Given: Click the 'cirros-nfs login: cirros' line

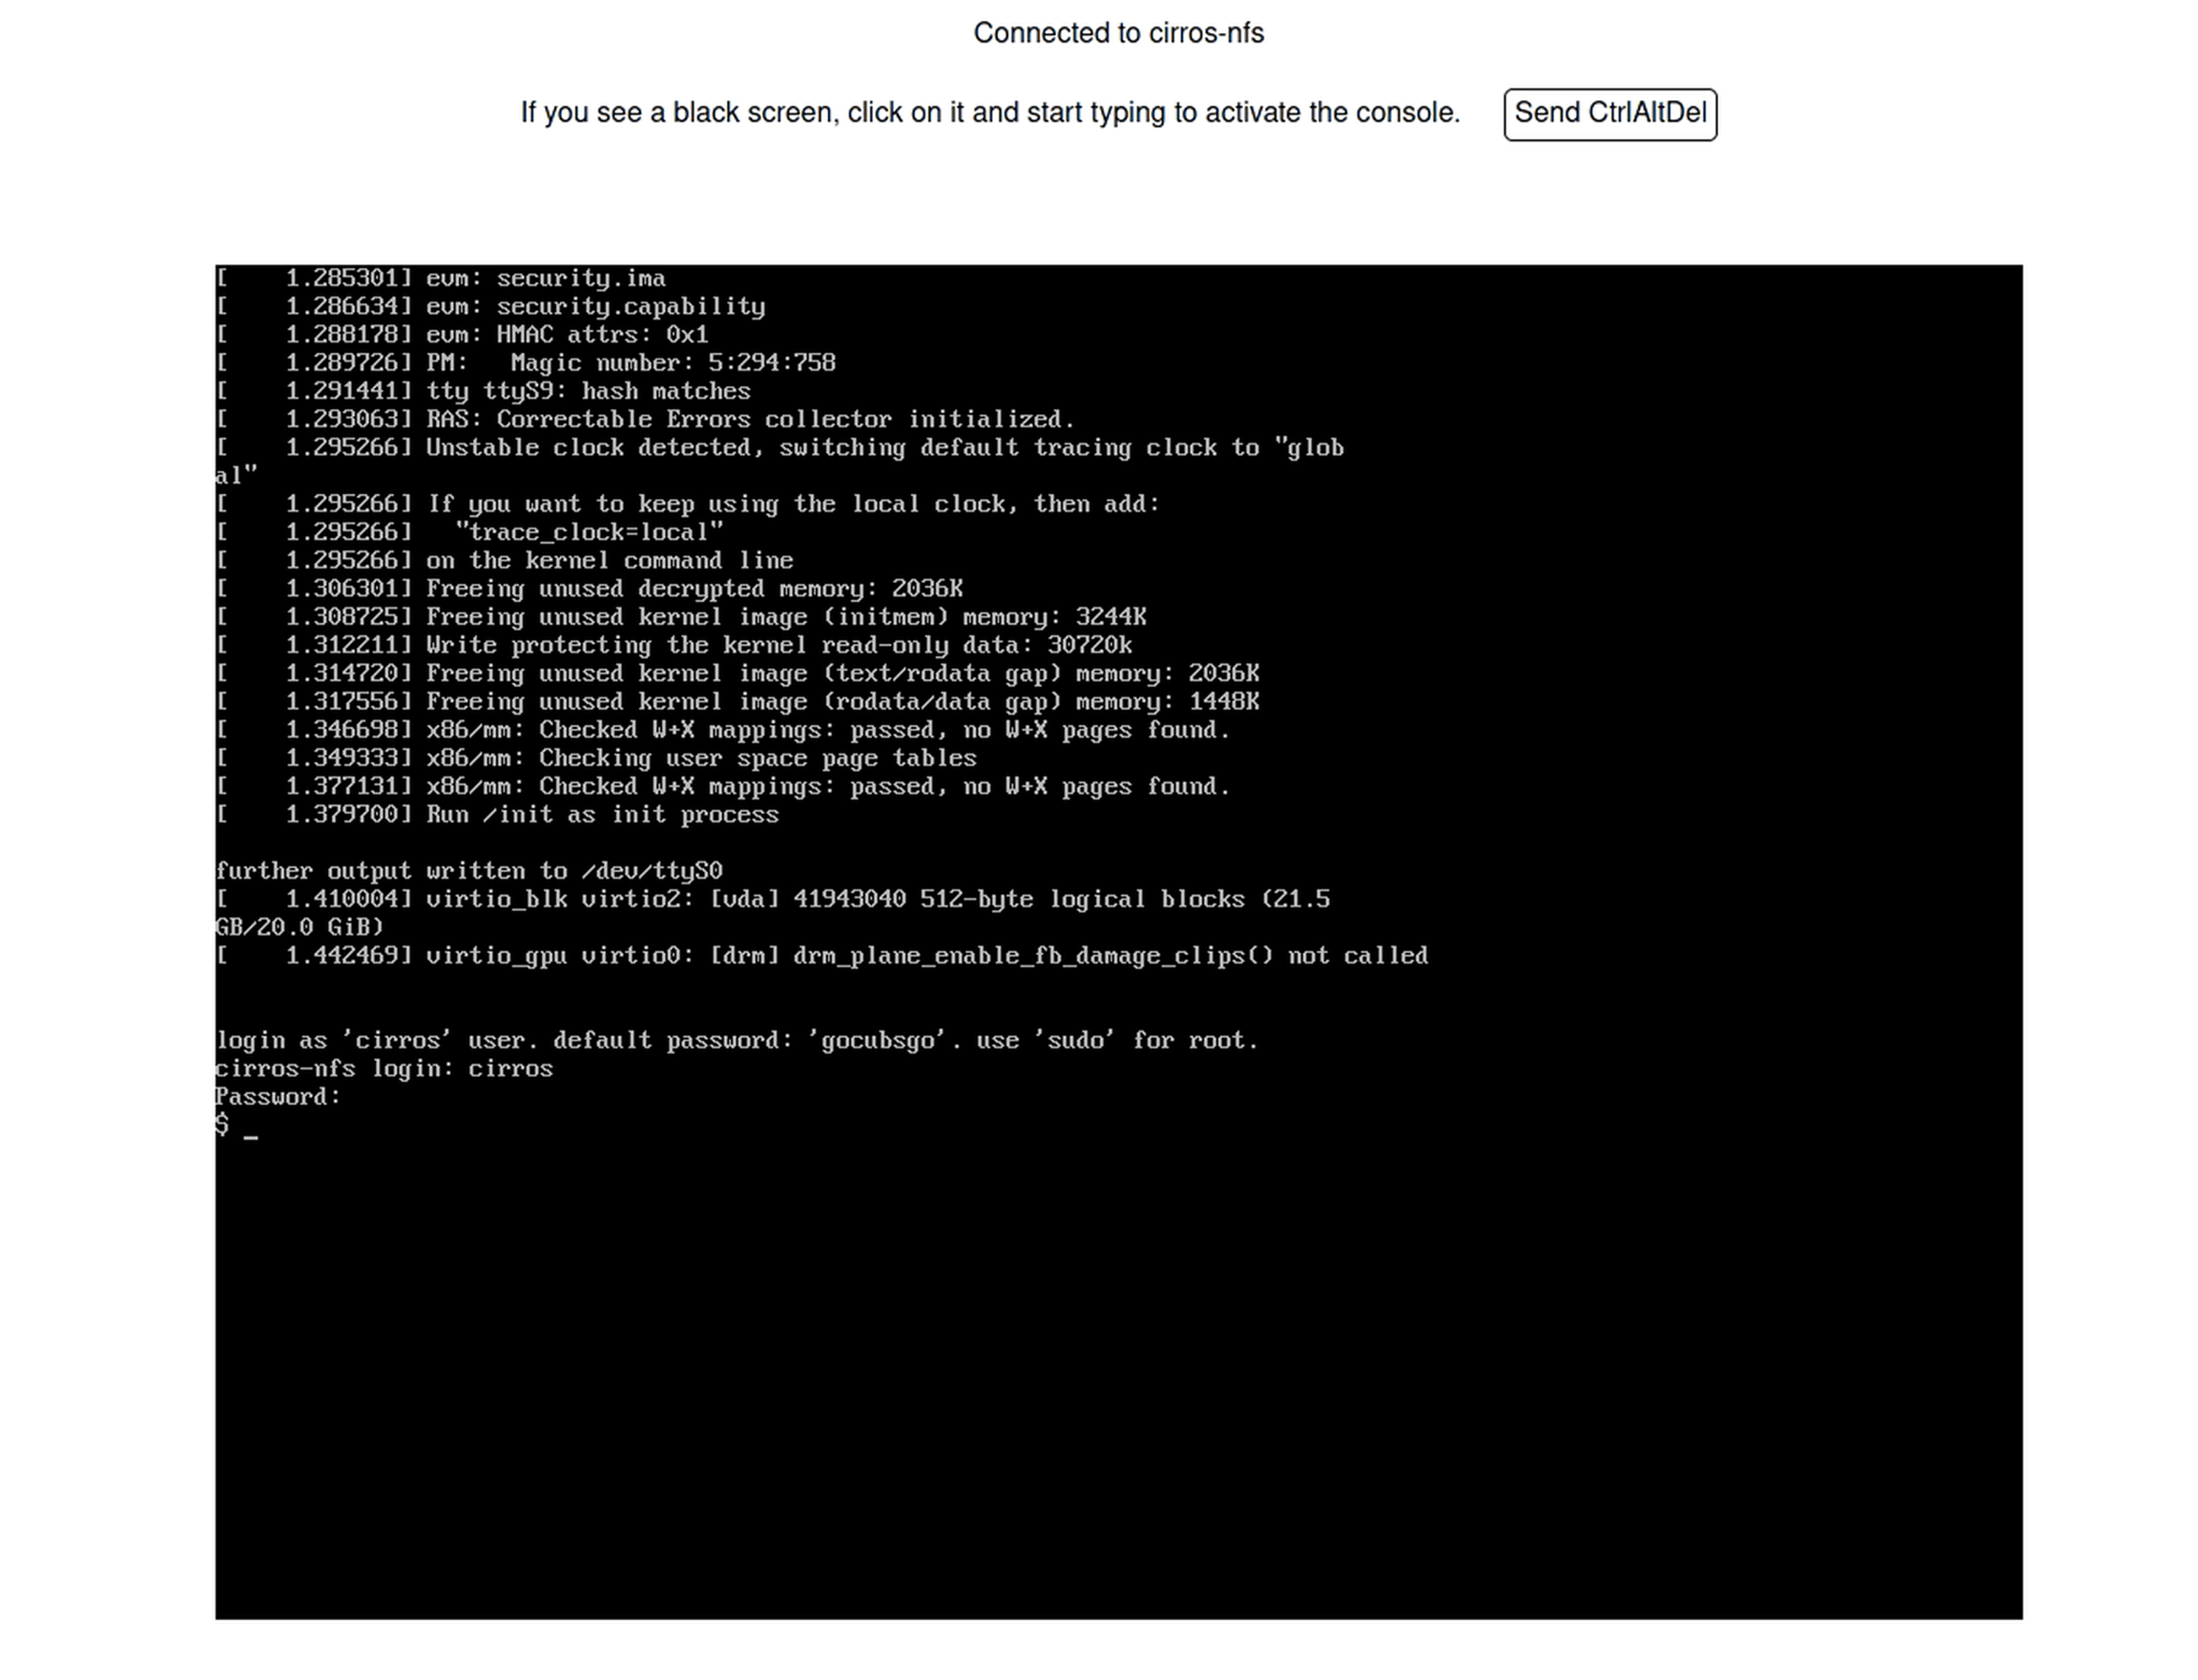Looking at the screenshot, I should click(x=384, y=1069).
